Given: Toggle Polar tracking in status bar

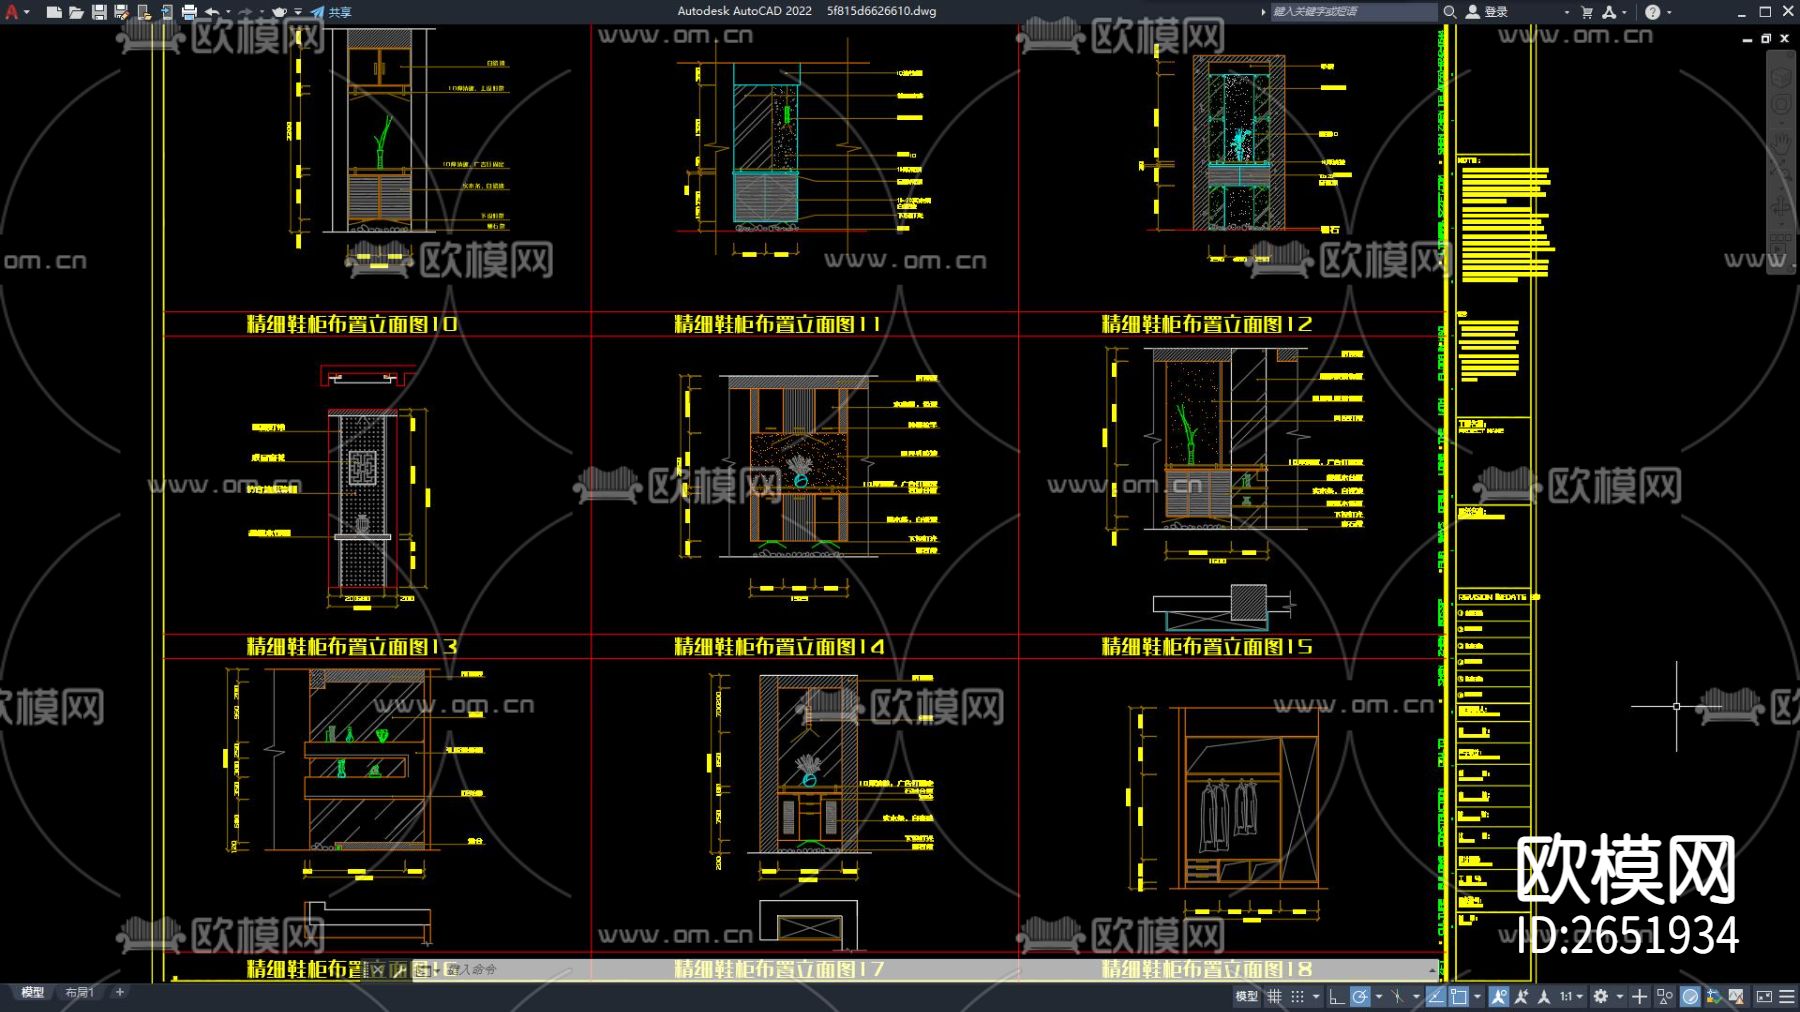Looking at the screenshot, I should pos(1360,996).
